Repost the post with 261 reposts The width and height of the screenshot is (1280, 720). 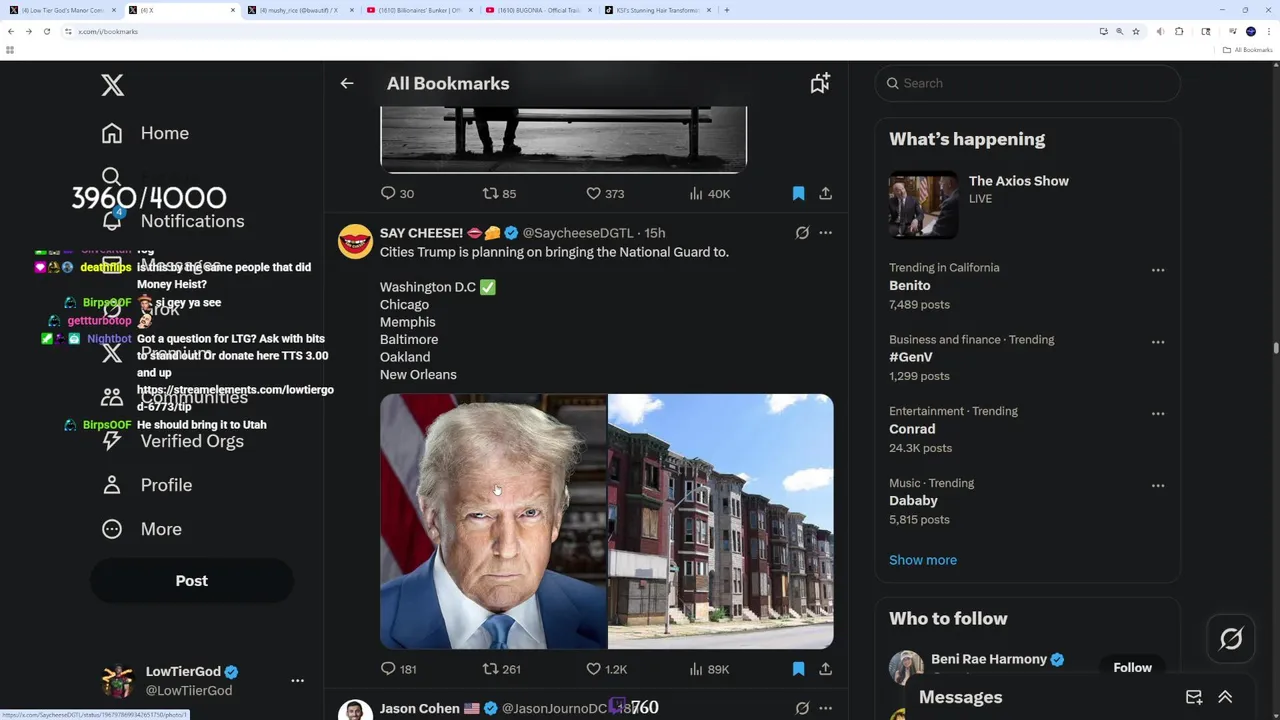502,669
